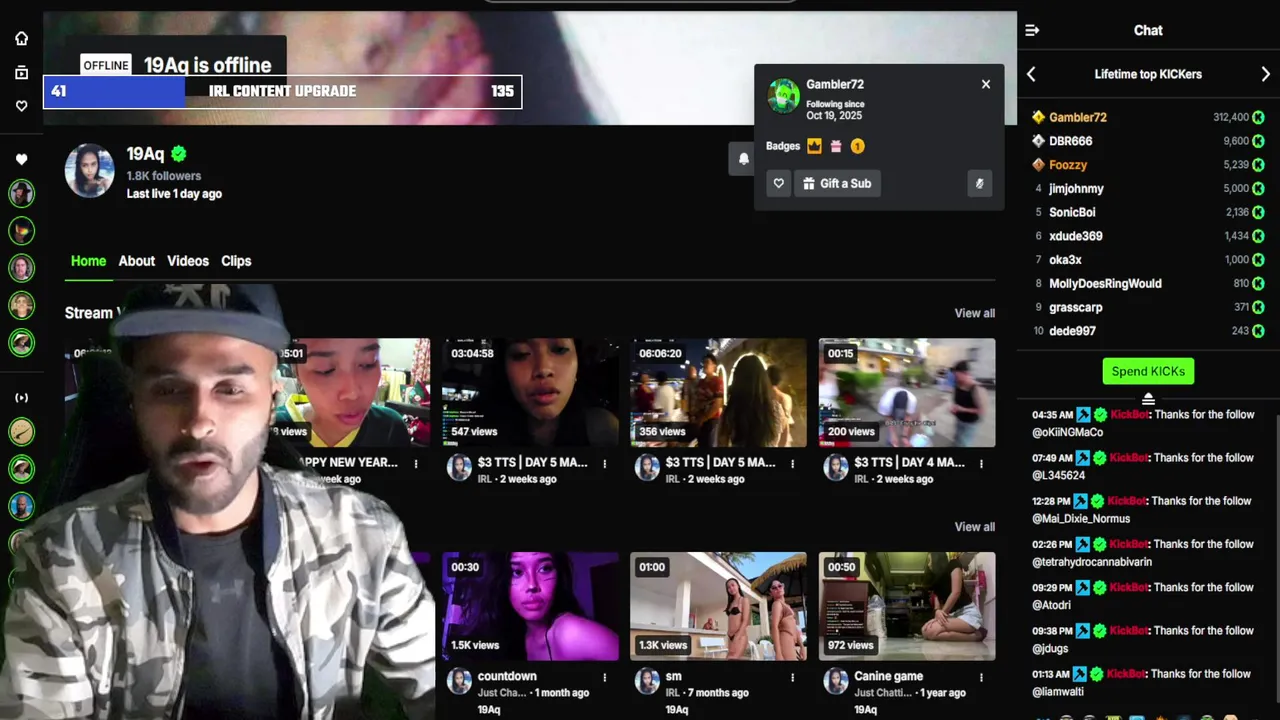View all clips in second row
The image size is (1280, 720).
pos(974,527)
